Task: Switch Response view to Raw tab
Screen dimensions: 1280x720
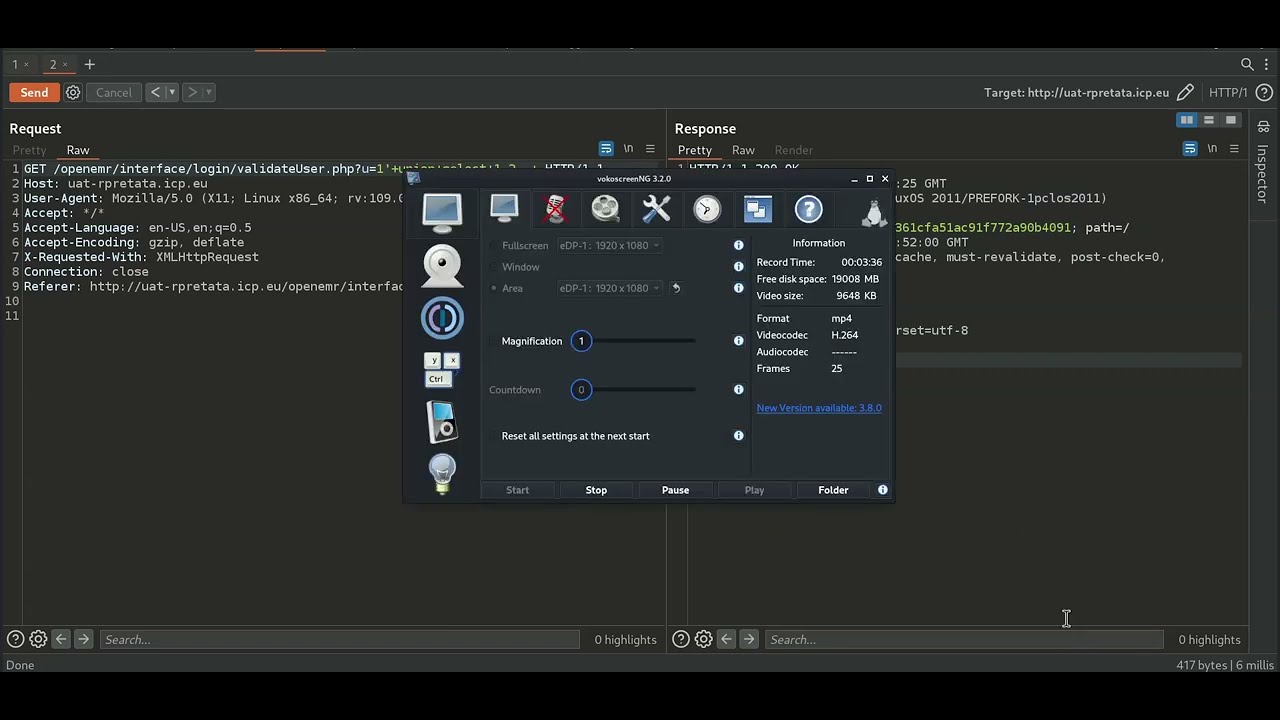Action: (743, 150)
